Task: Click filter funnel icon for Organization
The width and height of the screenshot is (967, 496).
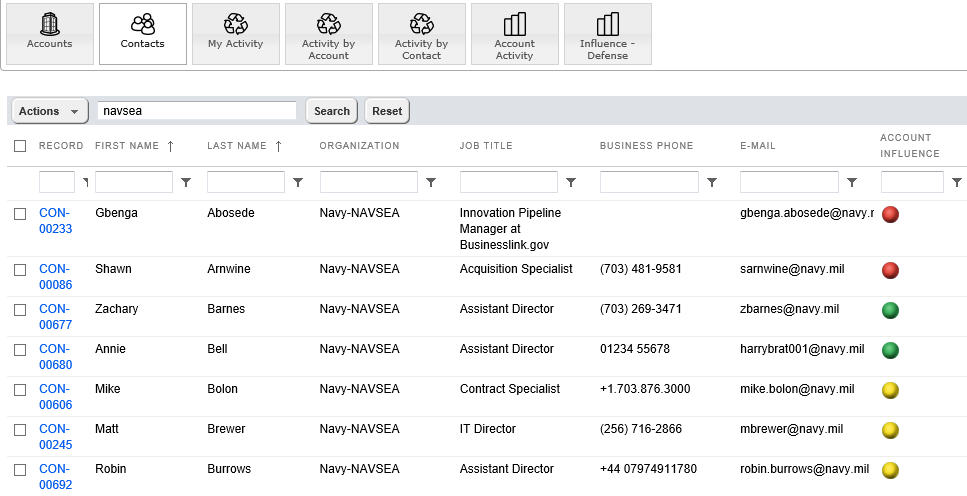Action: (x=431, y=183)
